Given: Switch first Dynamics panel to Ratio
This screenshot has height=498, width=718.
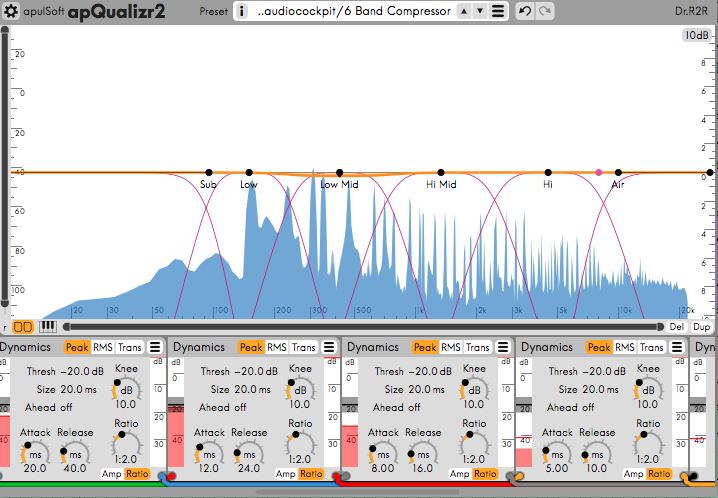Looking at the screenshot, I should tap(137, 474).
